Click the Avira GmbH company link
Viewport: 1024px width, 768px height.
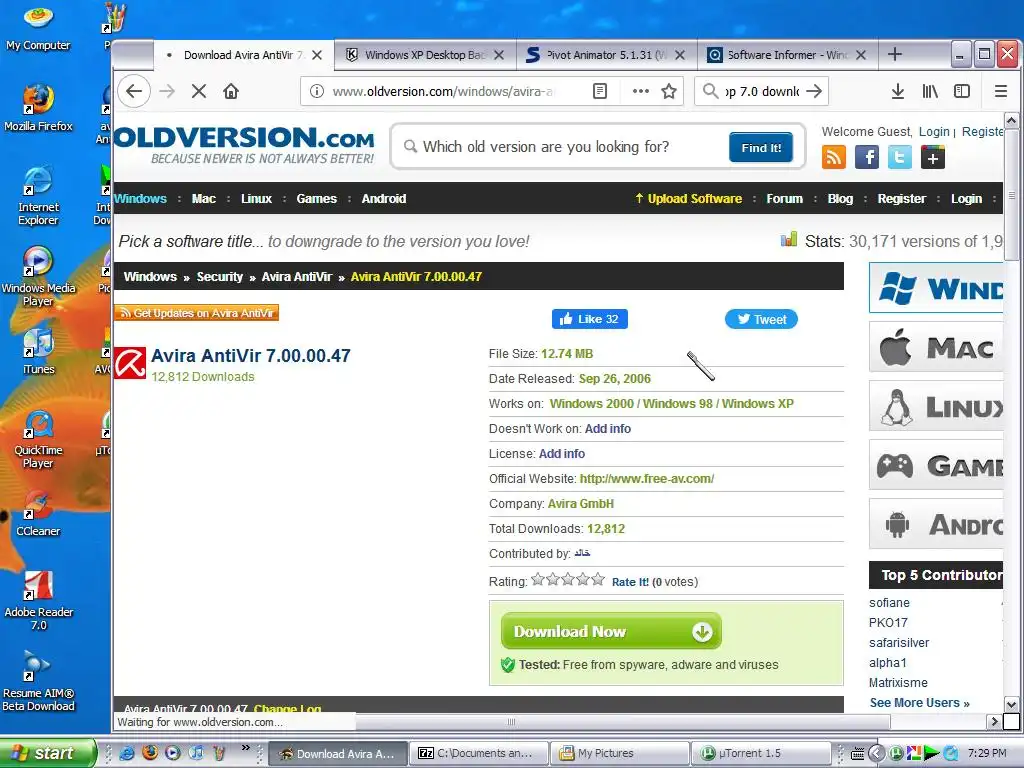pyautogui.click(x=581, y=504)
